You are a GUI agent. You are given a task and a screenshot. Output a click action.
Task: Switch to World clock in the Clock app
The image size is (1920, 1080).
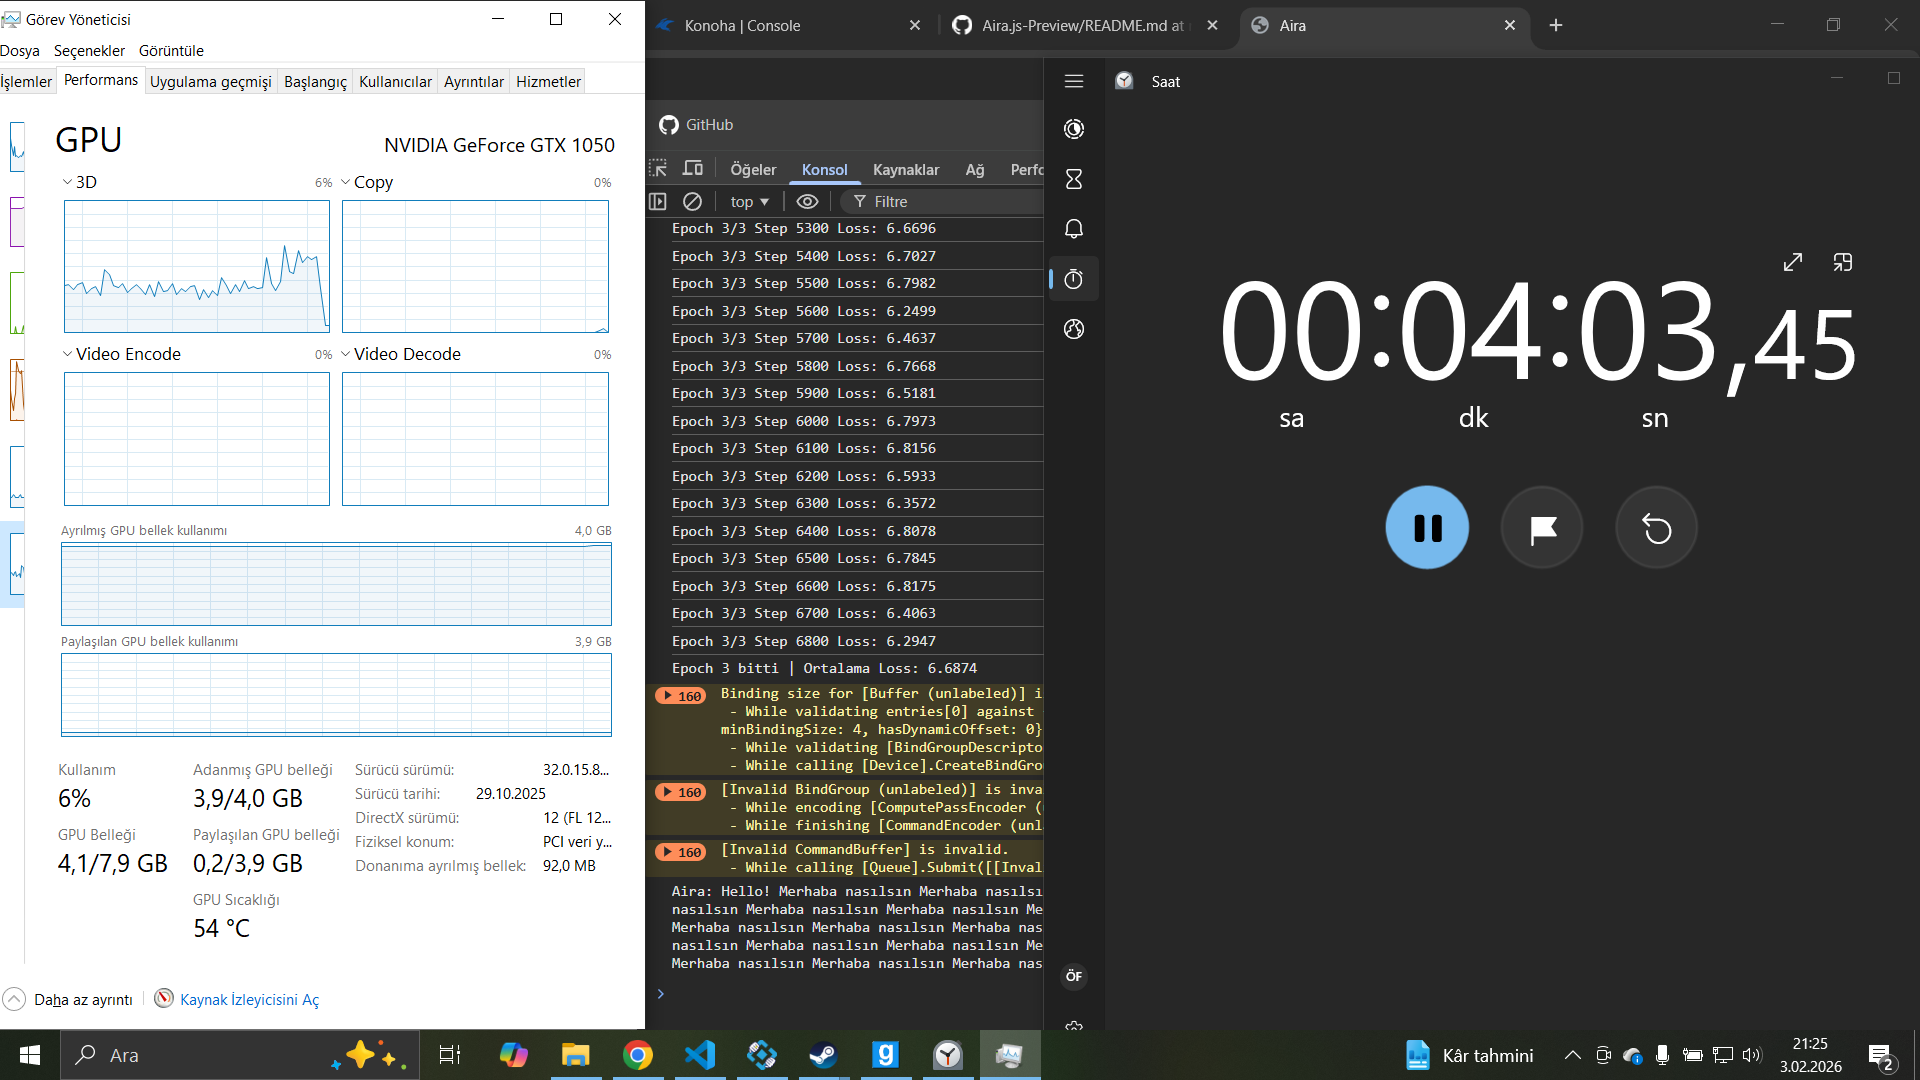(1073, 329)
